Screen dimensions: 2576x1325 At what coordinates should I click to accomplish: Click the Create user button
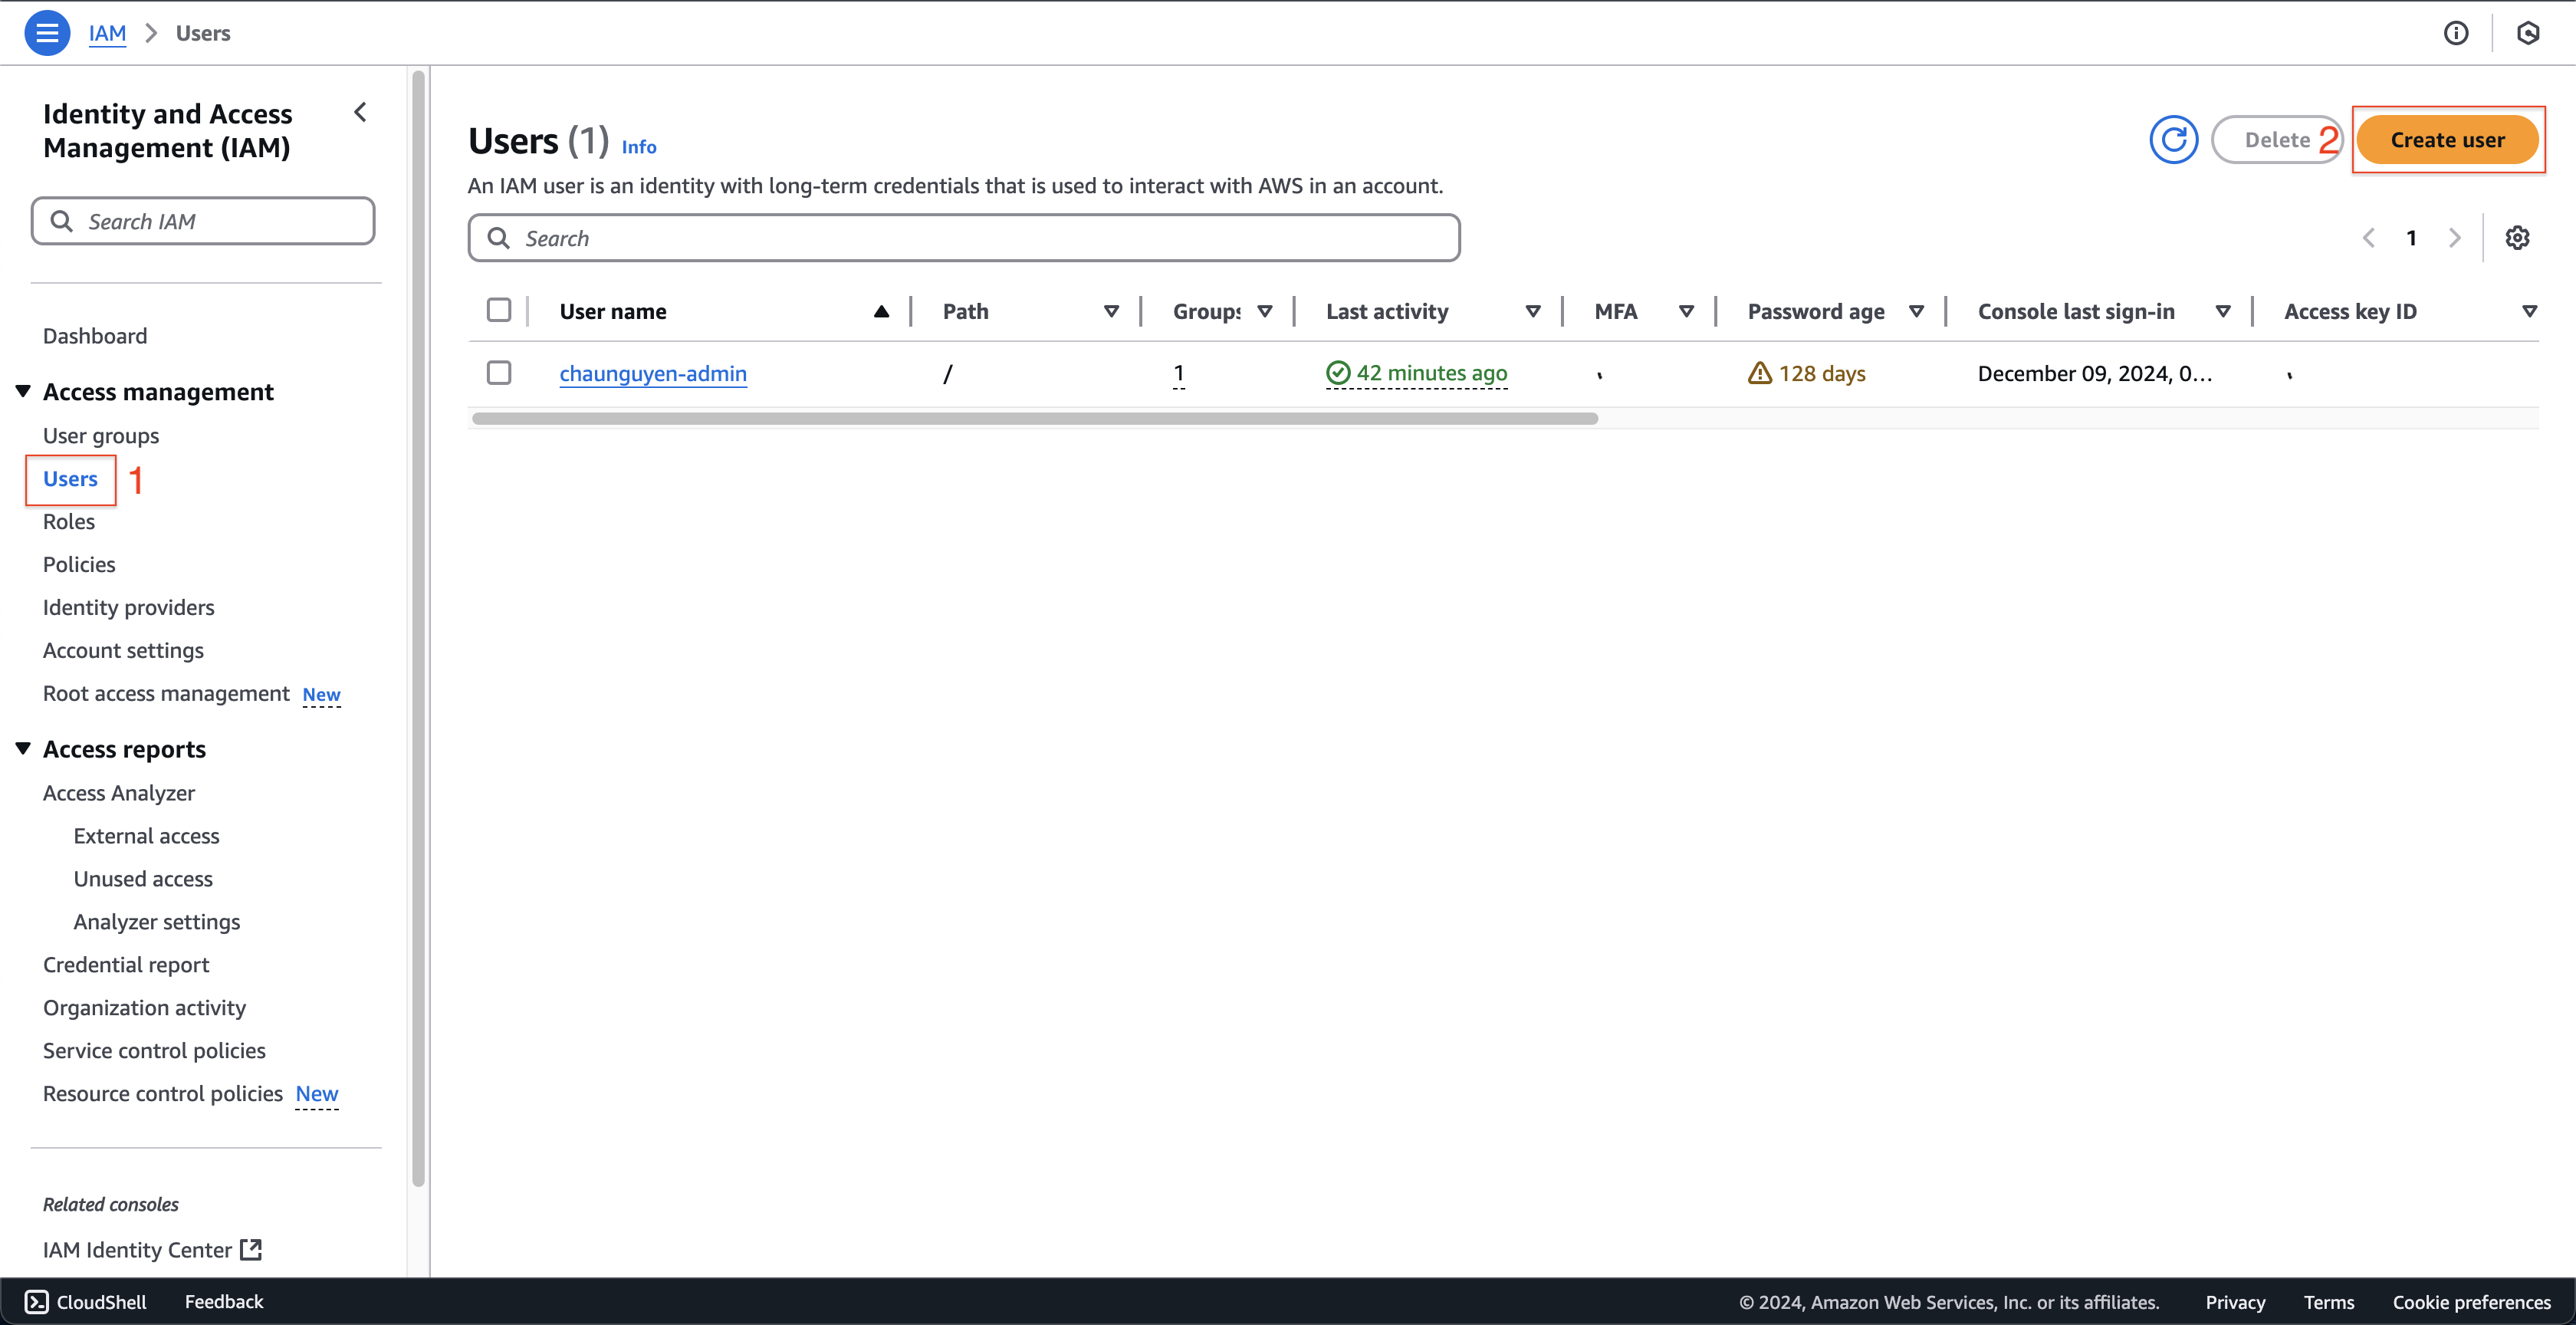tap(2447, 140)
